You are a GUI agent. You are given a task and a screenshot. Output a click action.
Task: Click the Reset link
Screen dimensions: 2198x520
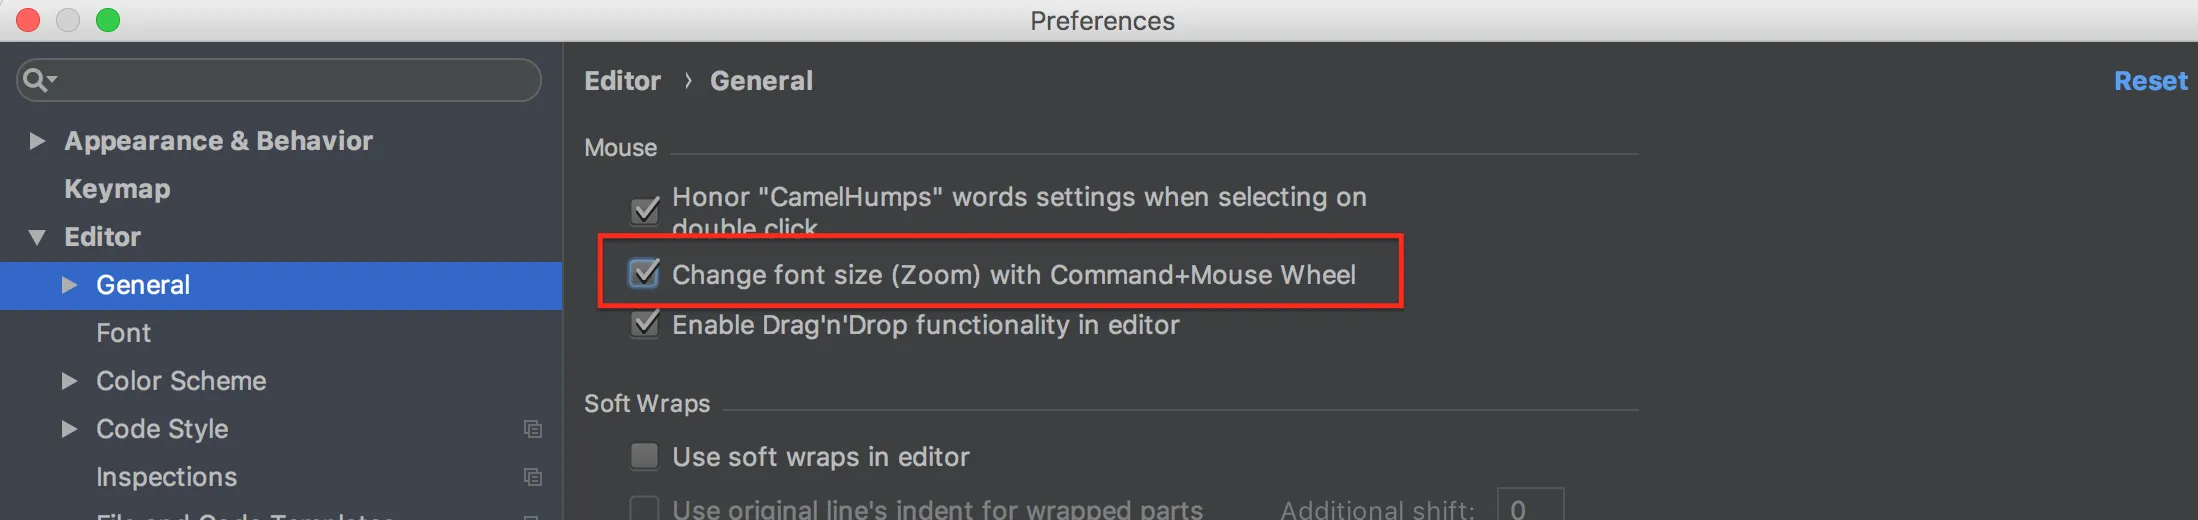pos(2150,81)
